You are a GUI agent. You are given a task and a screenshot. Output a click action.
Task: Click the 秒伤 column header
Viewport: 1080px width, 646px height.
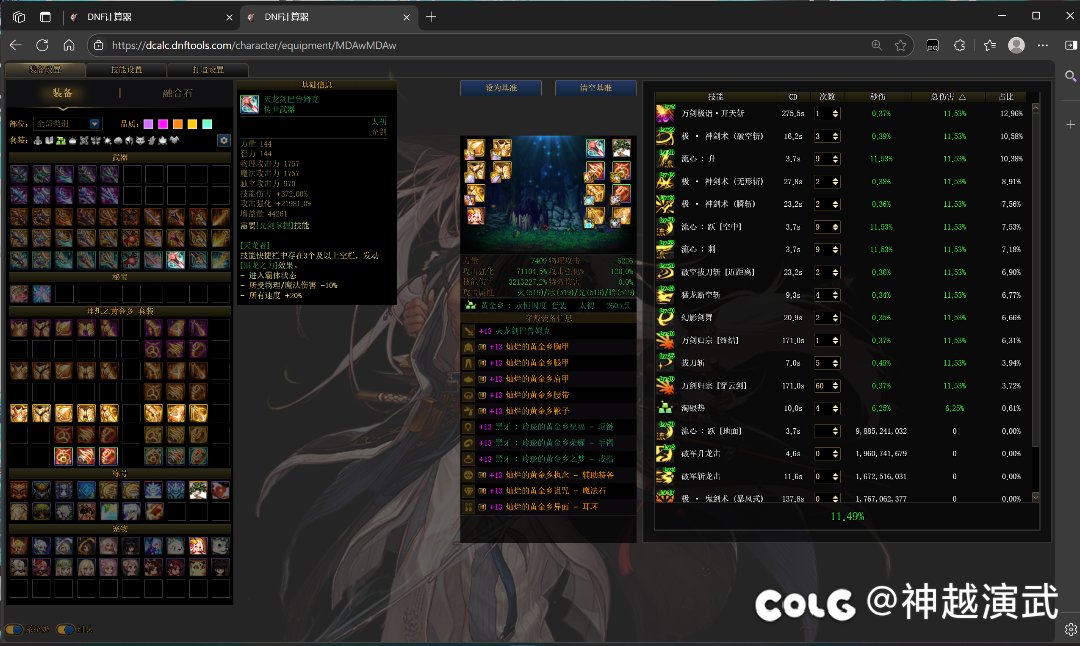click(x=878, y=97)
